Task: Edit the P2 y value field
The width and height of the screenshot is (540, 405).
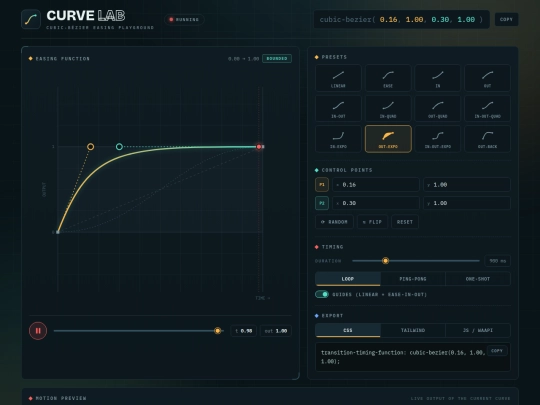Action: (467, 203)
